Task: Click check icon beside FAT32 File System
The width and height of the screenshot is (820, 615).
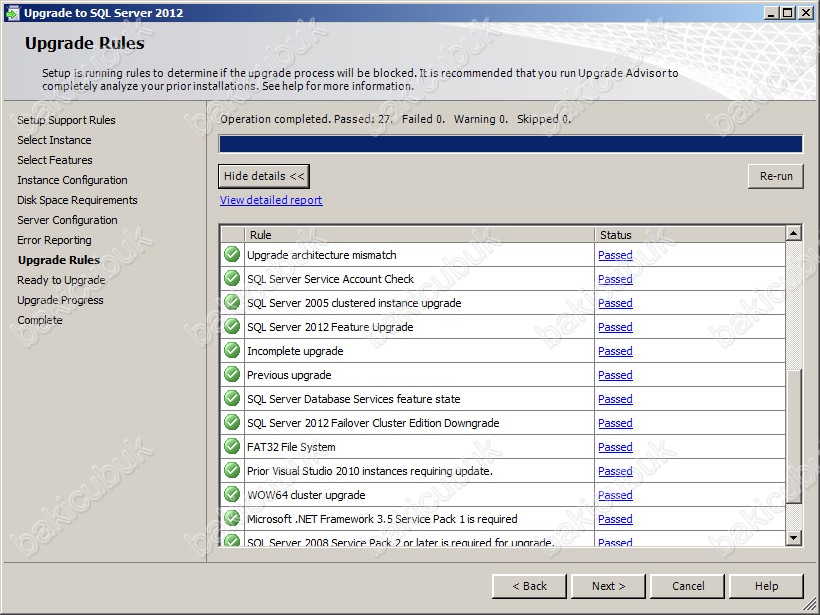Action: tap(232, 447)
